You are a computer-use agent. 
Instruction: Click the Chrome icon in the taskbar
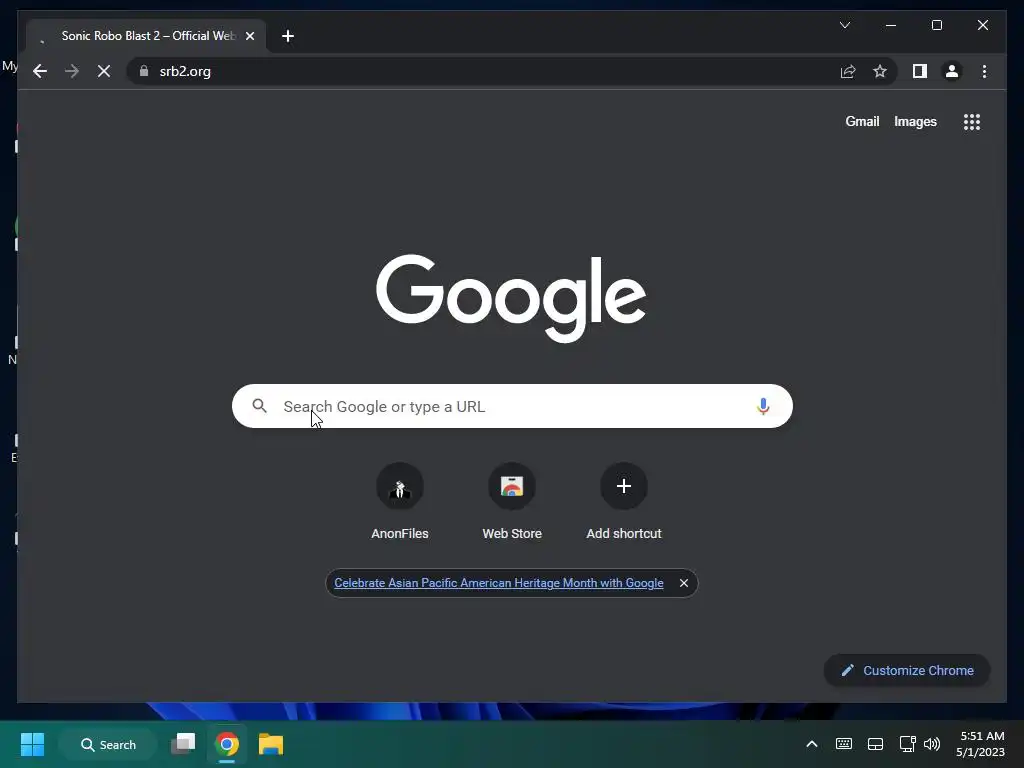227,744
